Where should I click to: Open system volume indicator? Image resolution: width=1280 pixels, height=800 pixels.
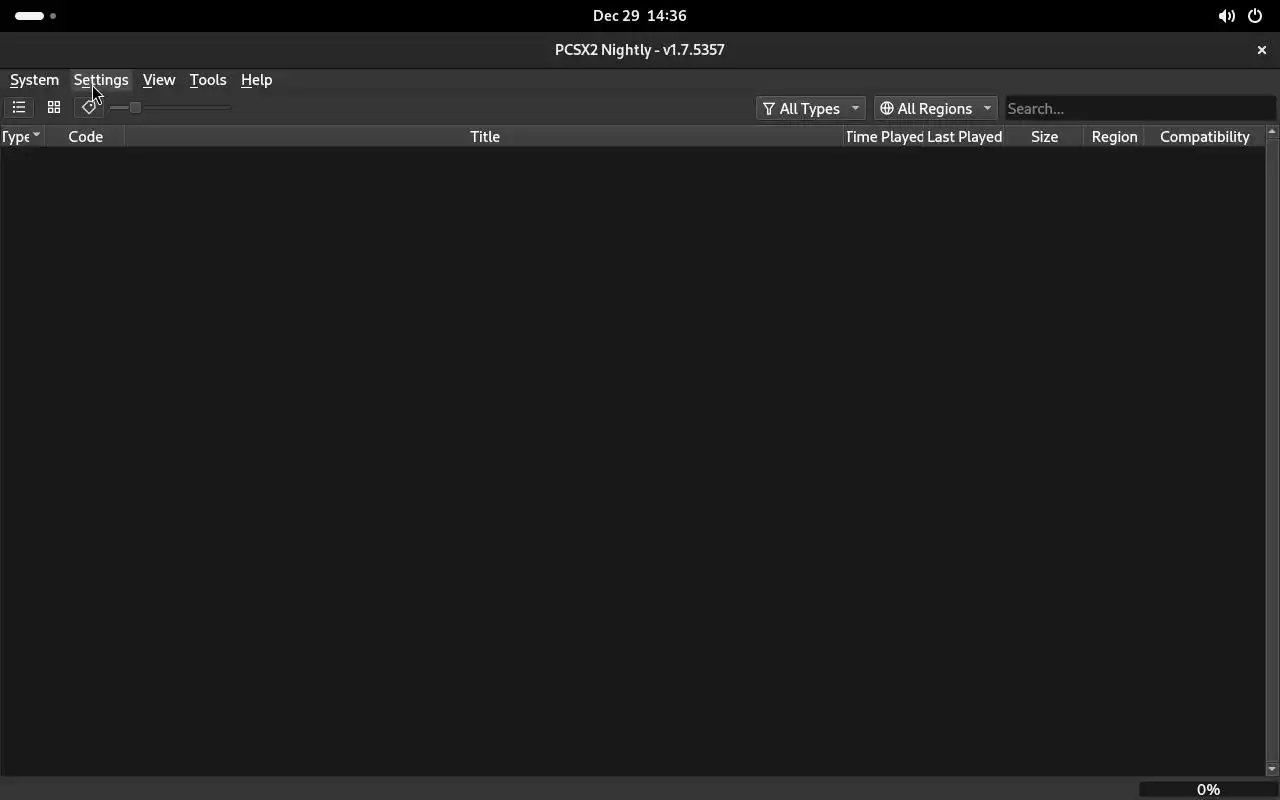(1226, 16)
